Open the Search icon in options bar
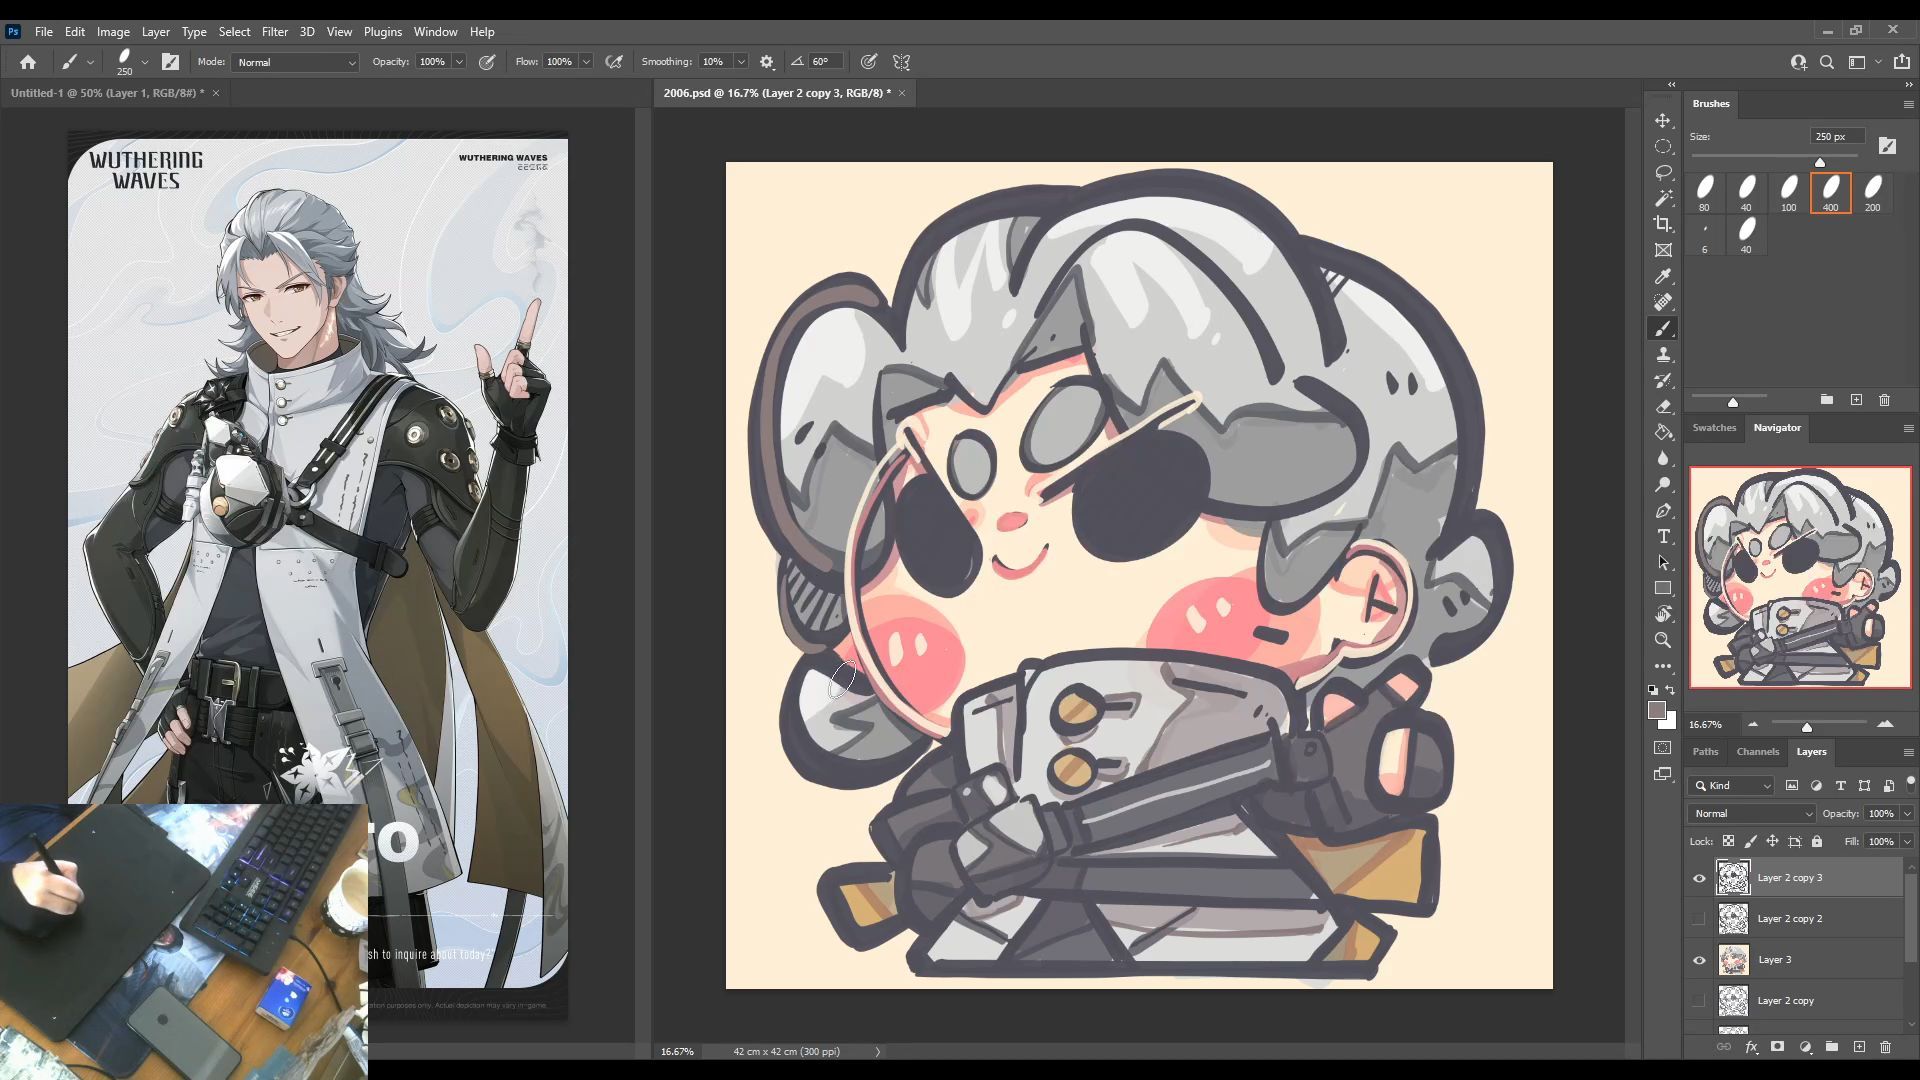Image resolution: width=1920 pixels, height=1080 pixels. (1827, 62)
